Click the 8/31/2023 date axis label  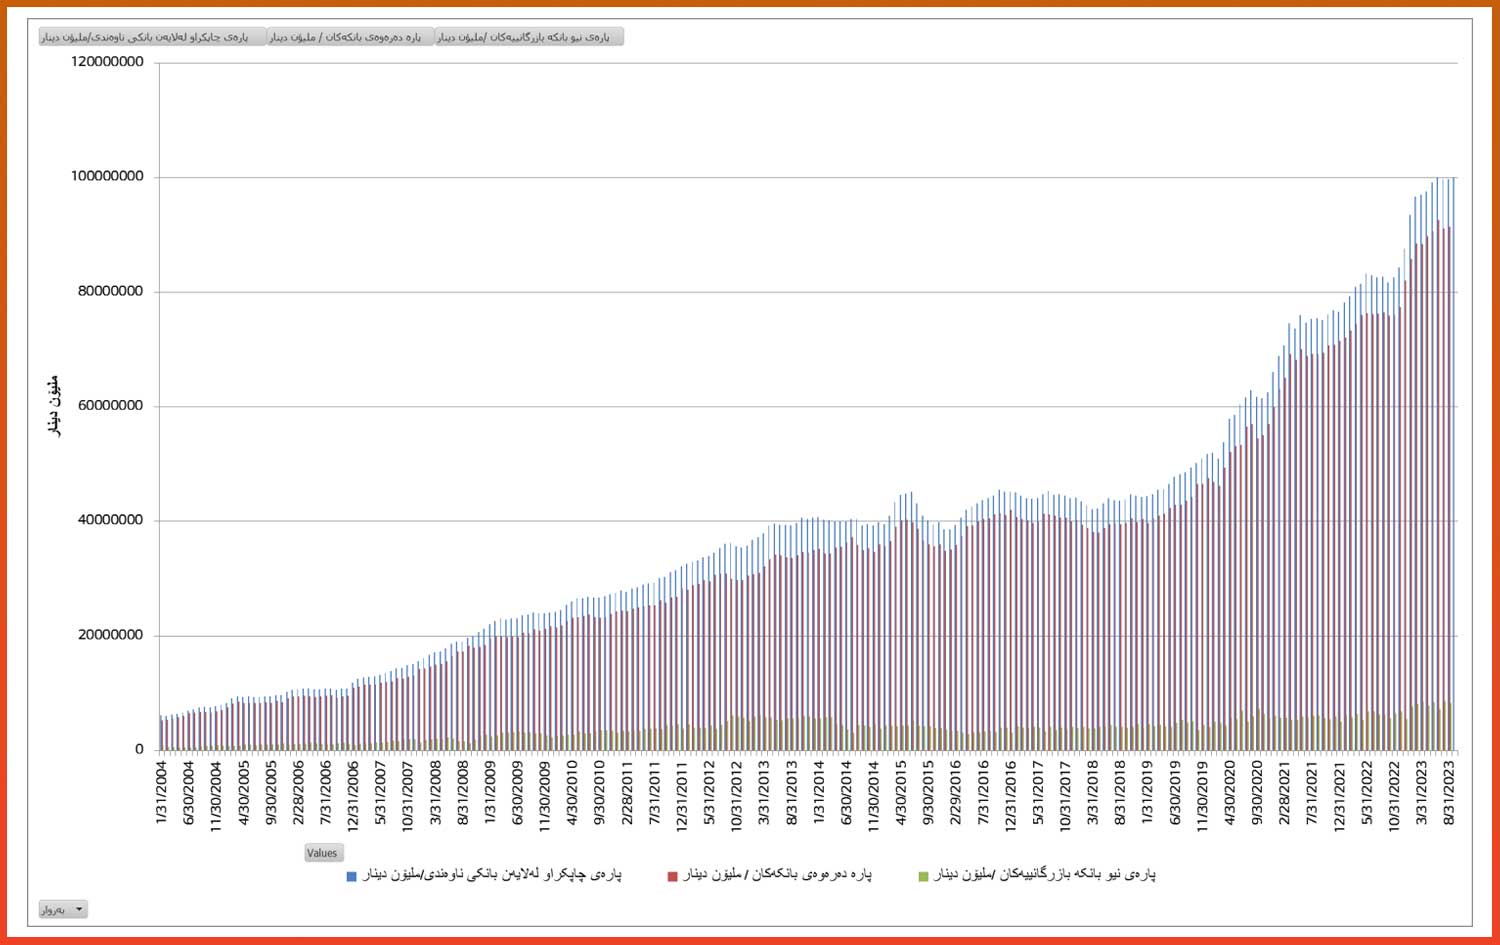1449,794
